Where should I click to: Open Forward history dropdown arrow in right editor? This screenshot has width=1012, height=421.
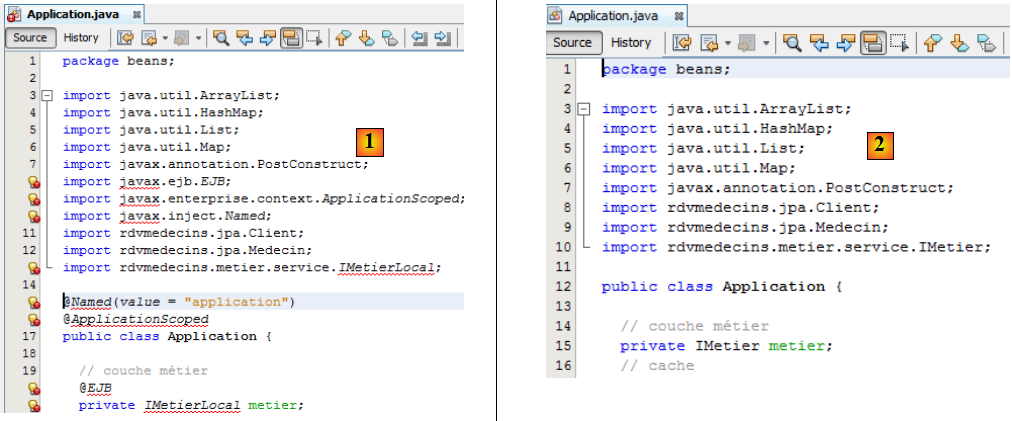click(x=766, y=42)
